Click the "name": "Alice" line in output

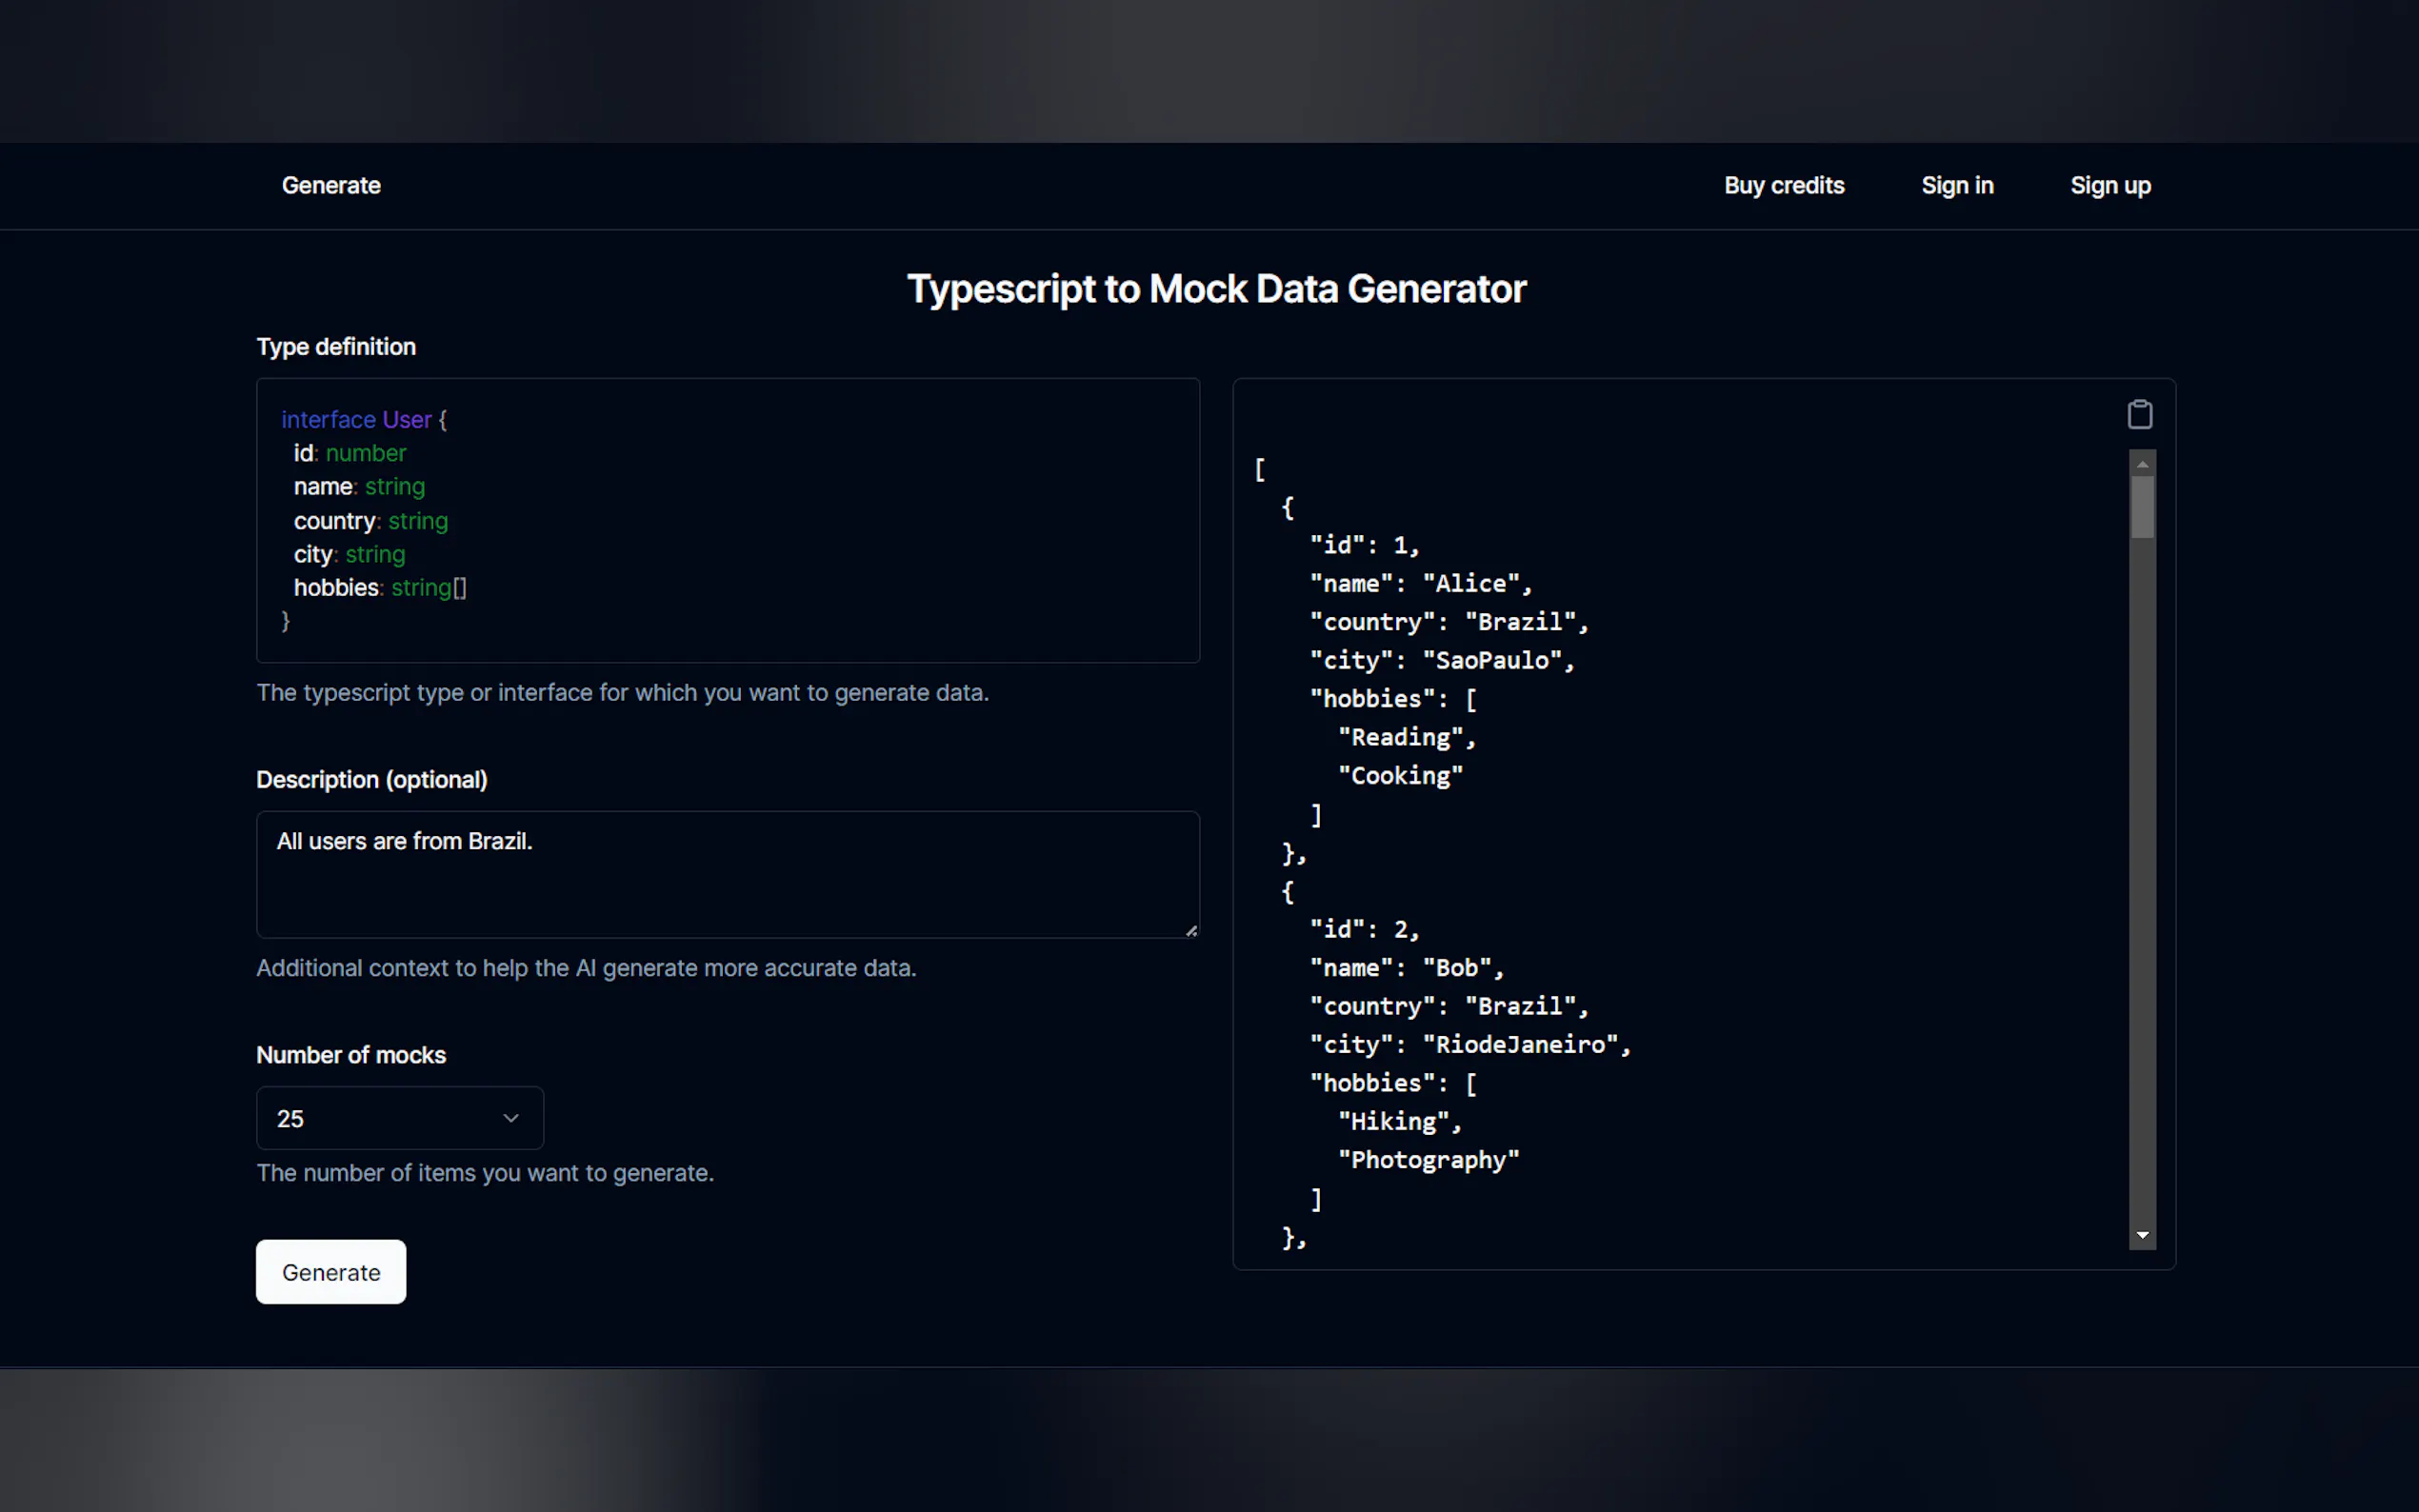pos(1420,584)
